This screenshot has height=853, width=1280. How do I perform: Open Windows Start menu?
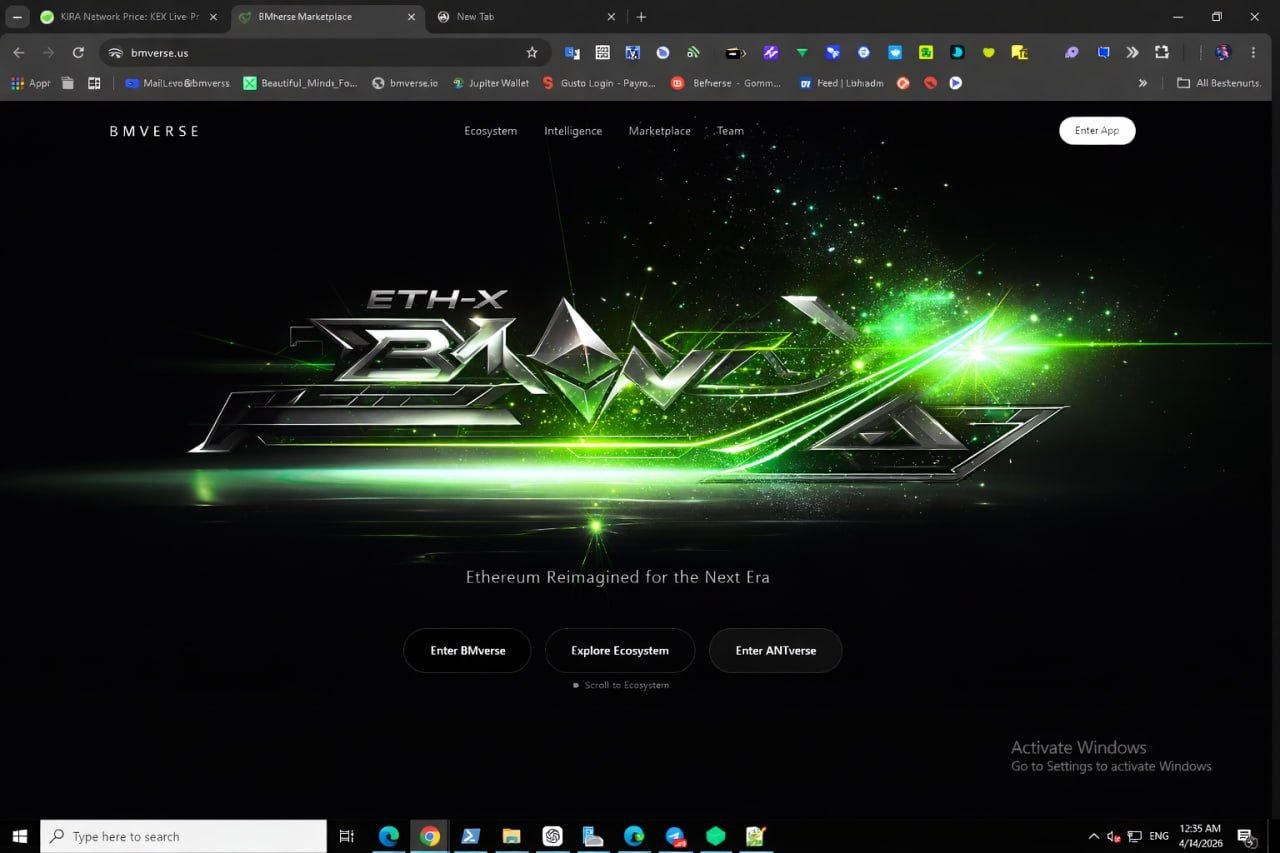[20, 836]
